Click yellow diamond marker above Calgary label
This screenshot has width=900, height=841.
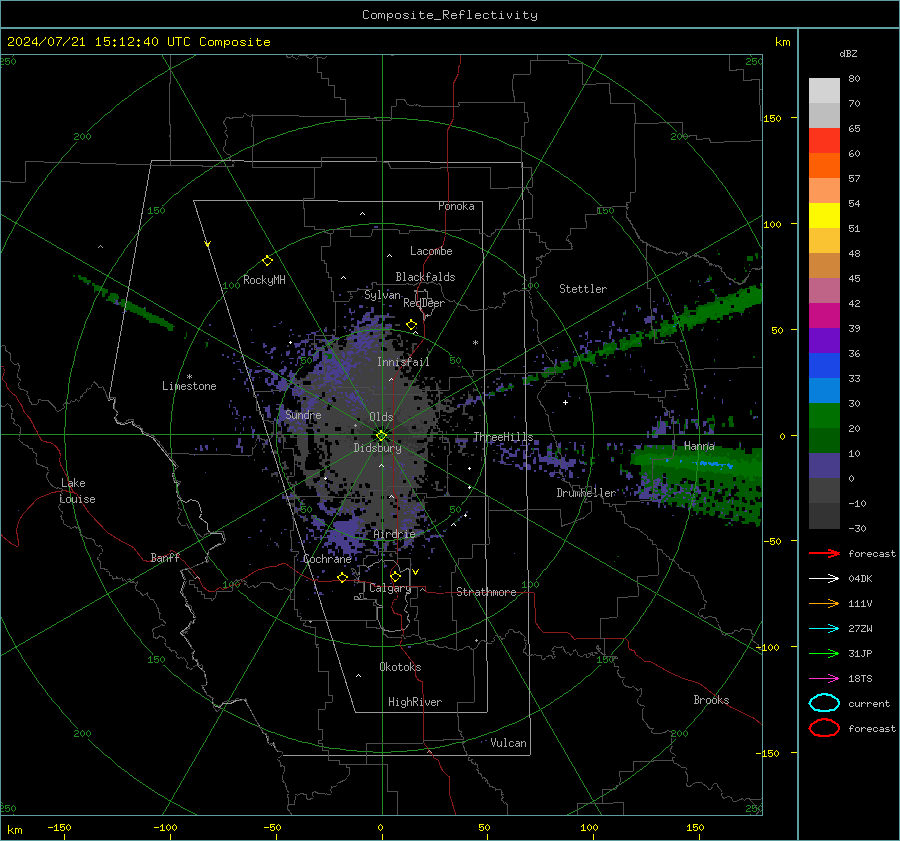click(395, 576)
